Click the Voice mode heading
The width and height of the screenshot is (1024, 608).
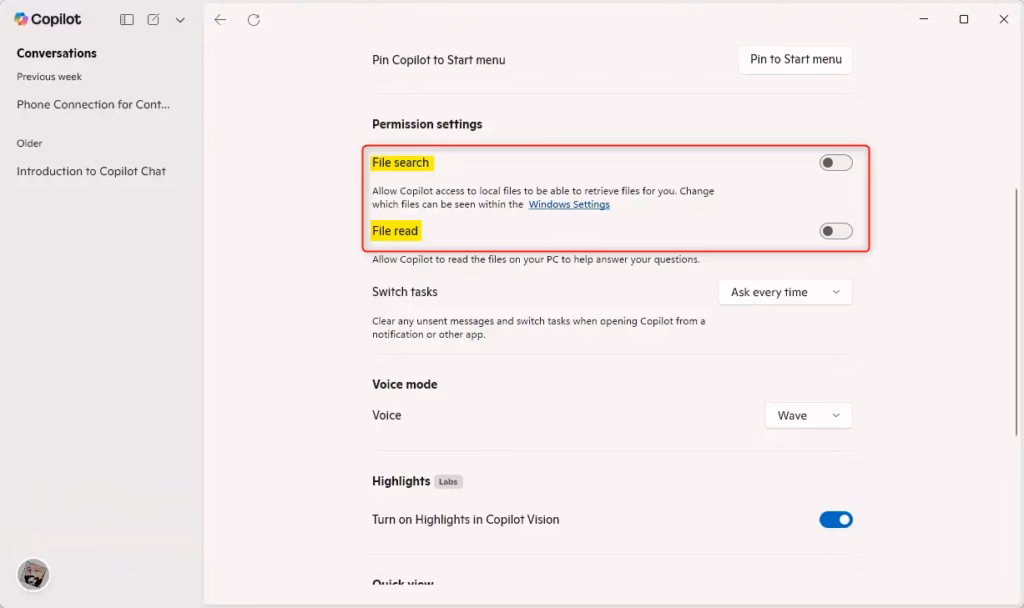[405, 385]
